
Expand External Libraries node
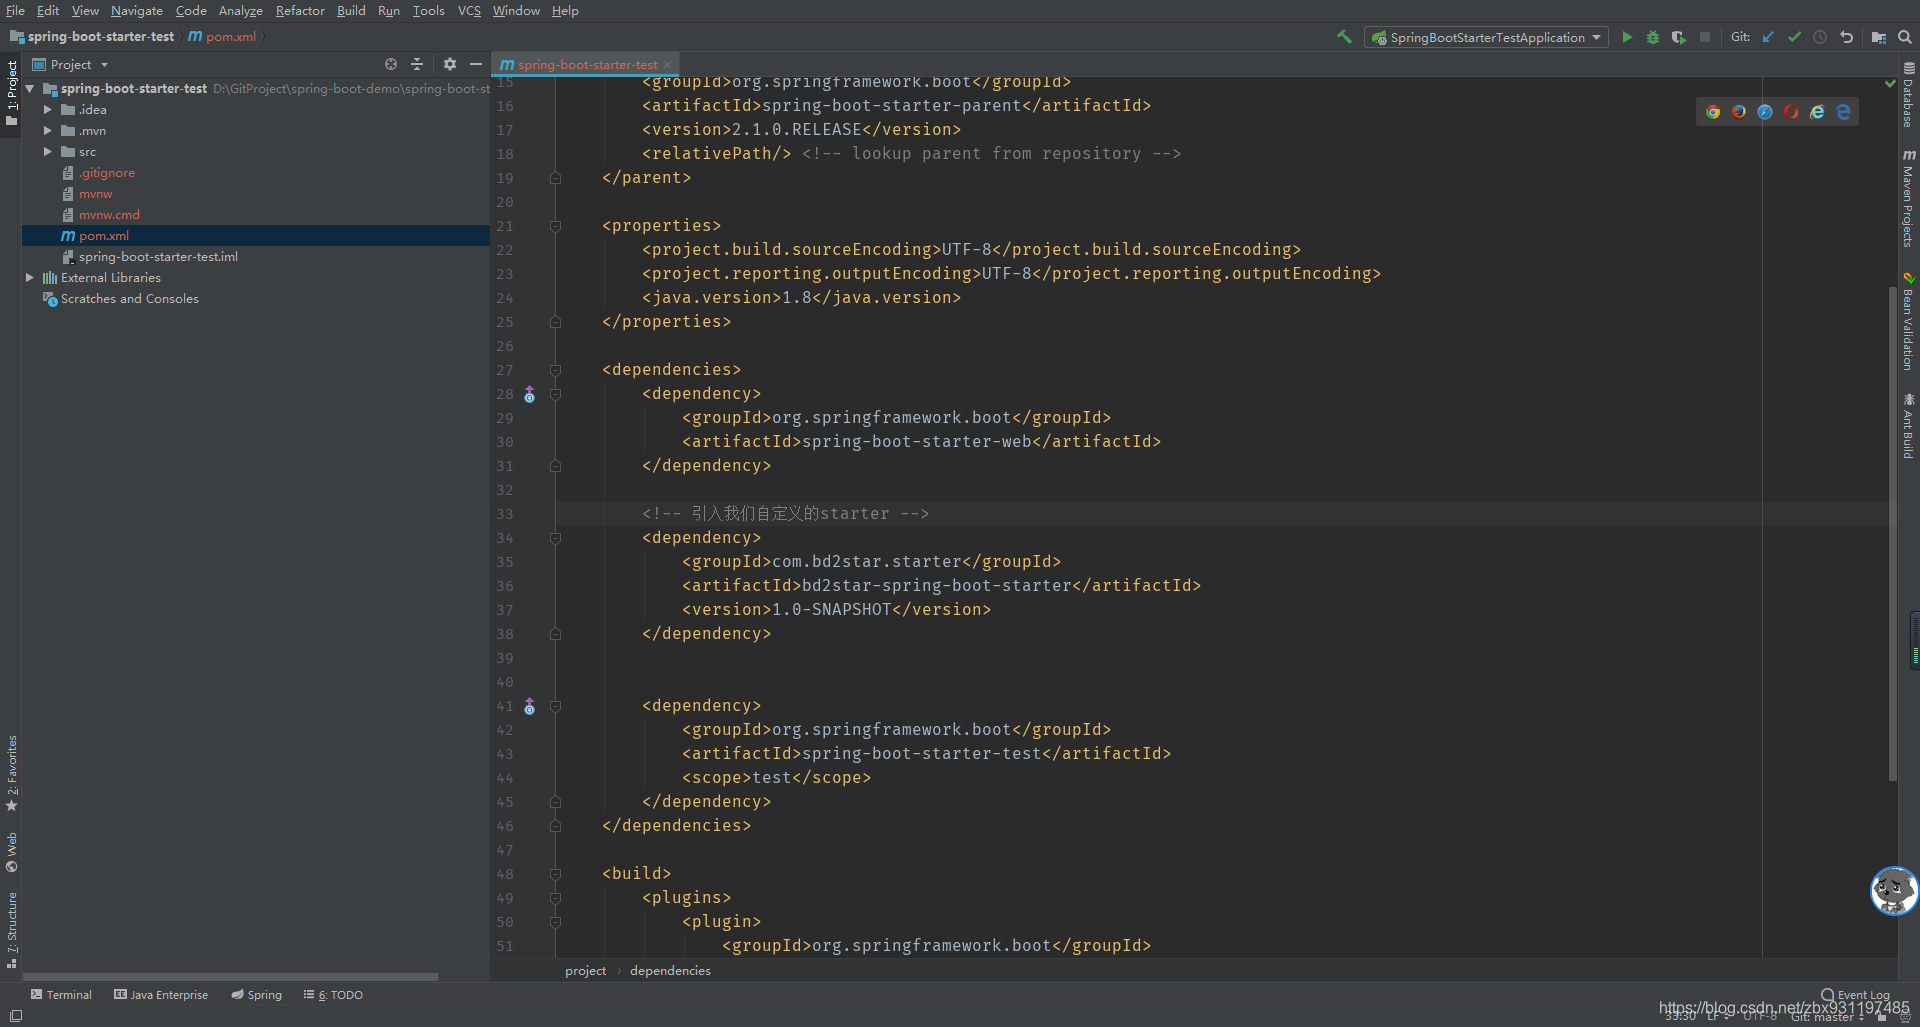30,278
